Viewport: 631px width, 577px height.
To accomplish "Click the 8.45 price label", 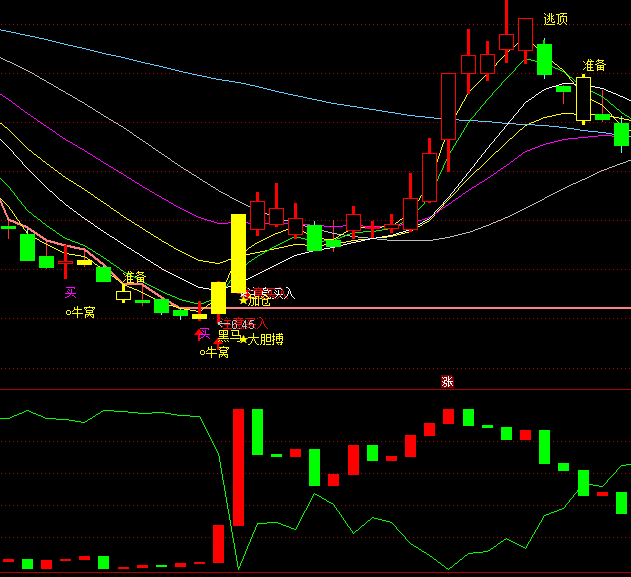I will [x=241, y=325].
